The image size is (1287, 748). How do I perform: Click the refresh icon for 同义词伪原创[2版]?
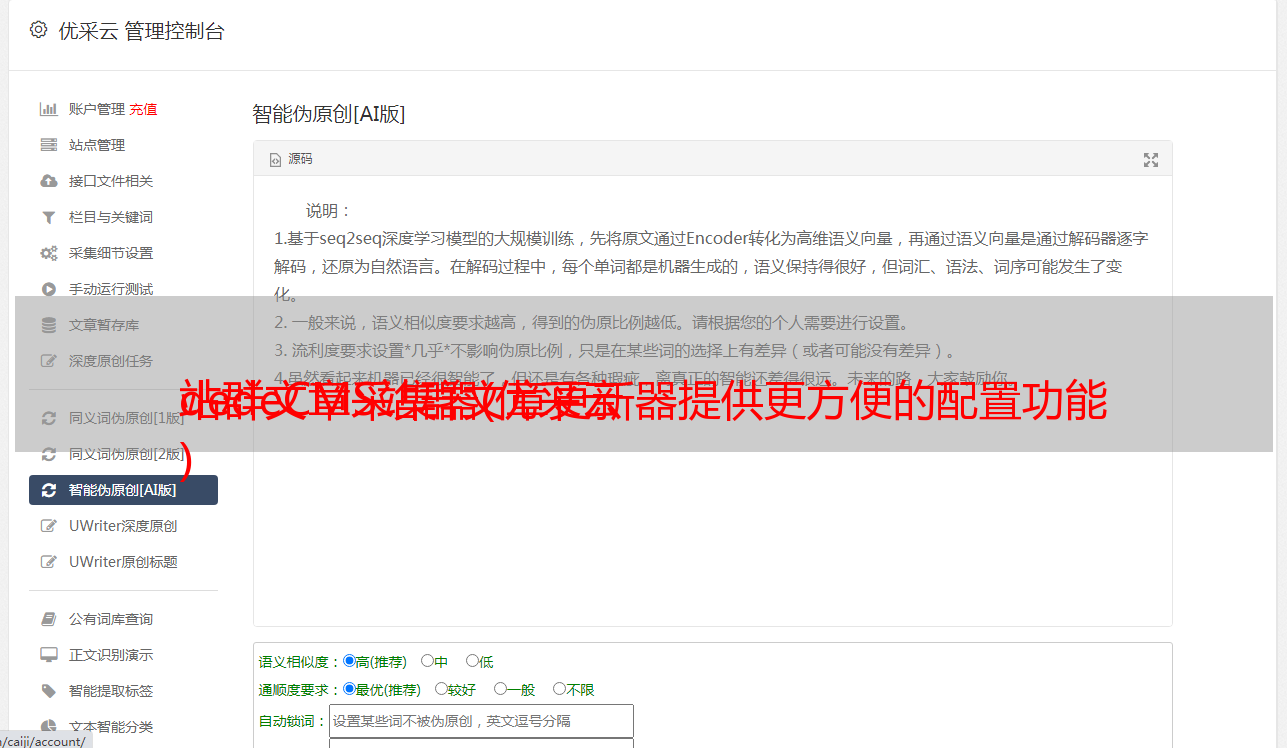(x=48, y=454)
